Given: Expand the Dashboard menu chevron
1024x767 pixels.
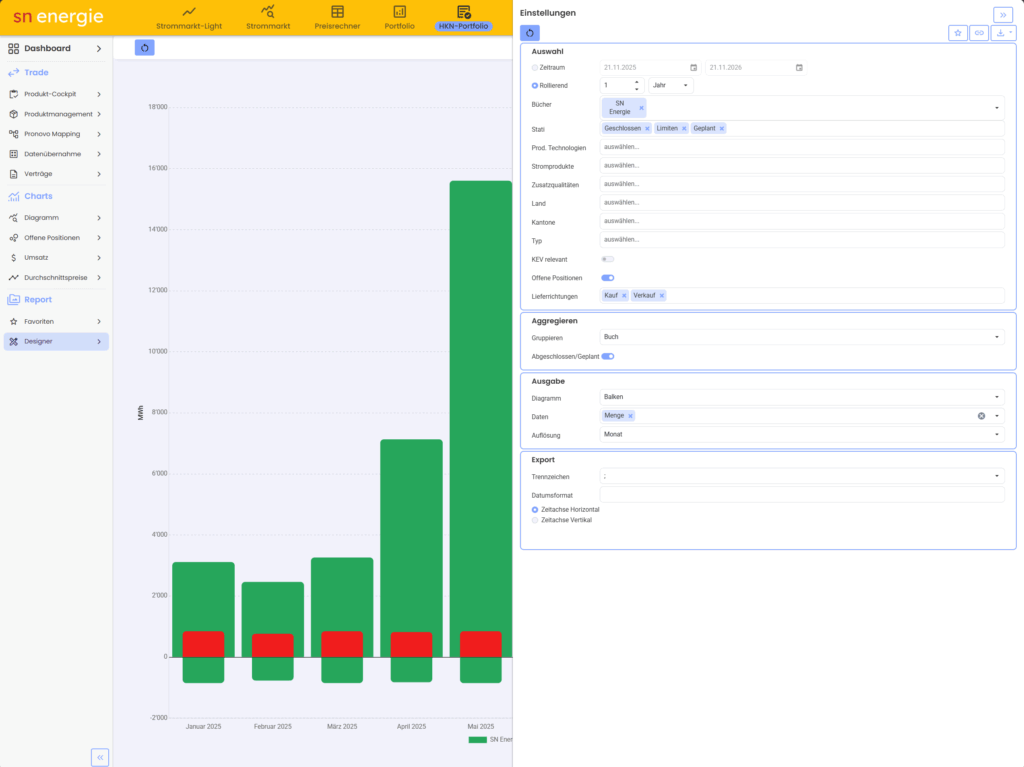Looking at the screenshot, I should point(99,48).
